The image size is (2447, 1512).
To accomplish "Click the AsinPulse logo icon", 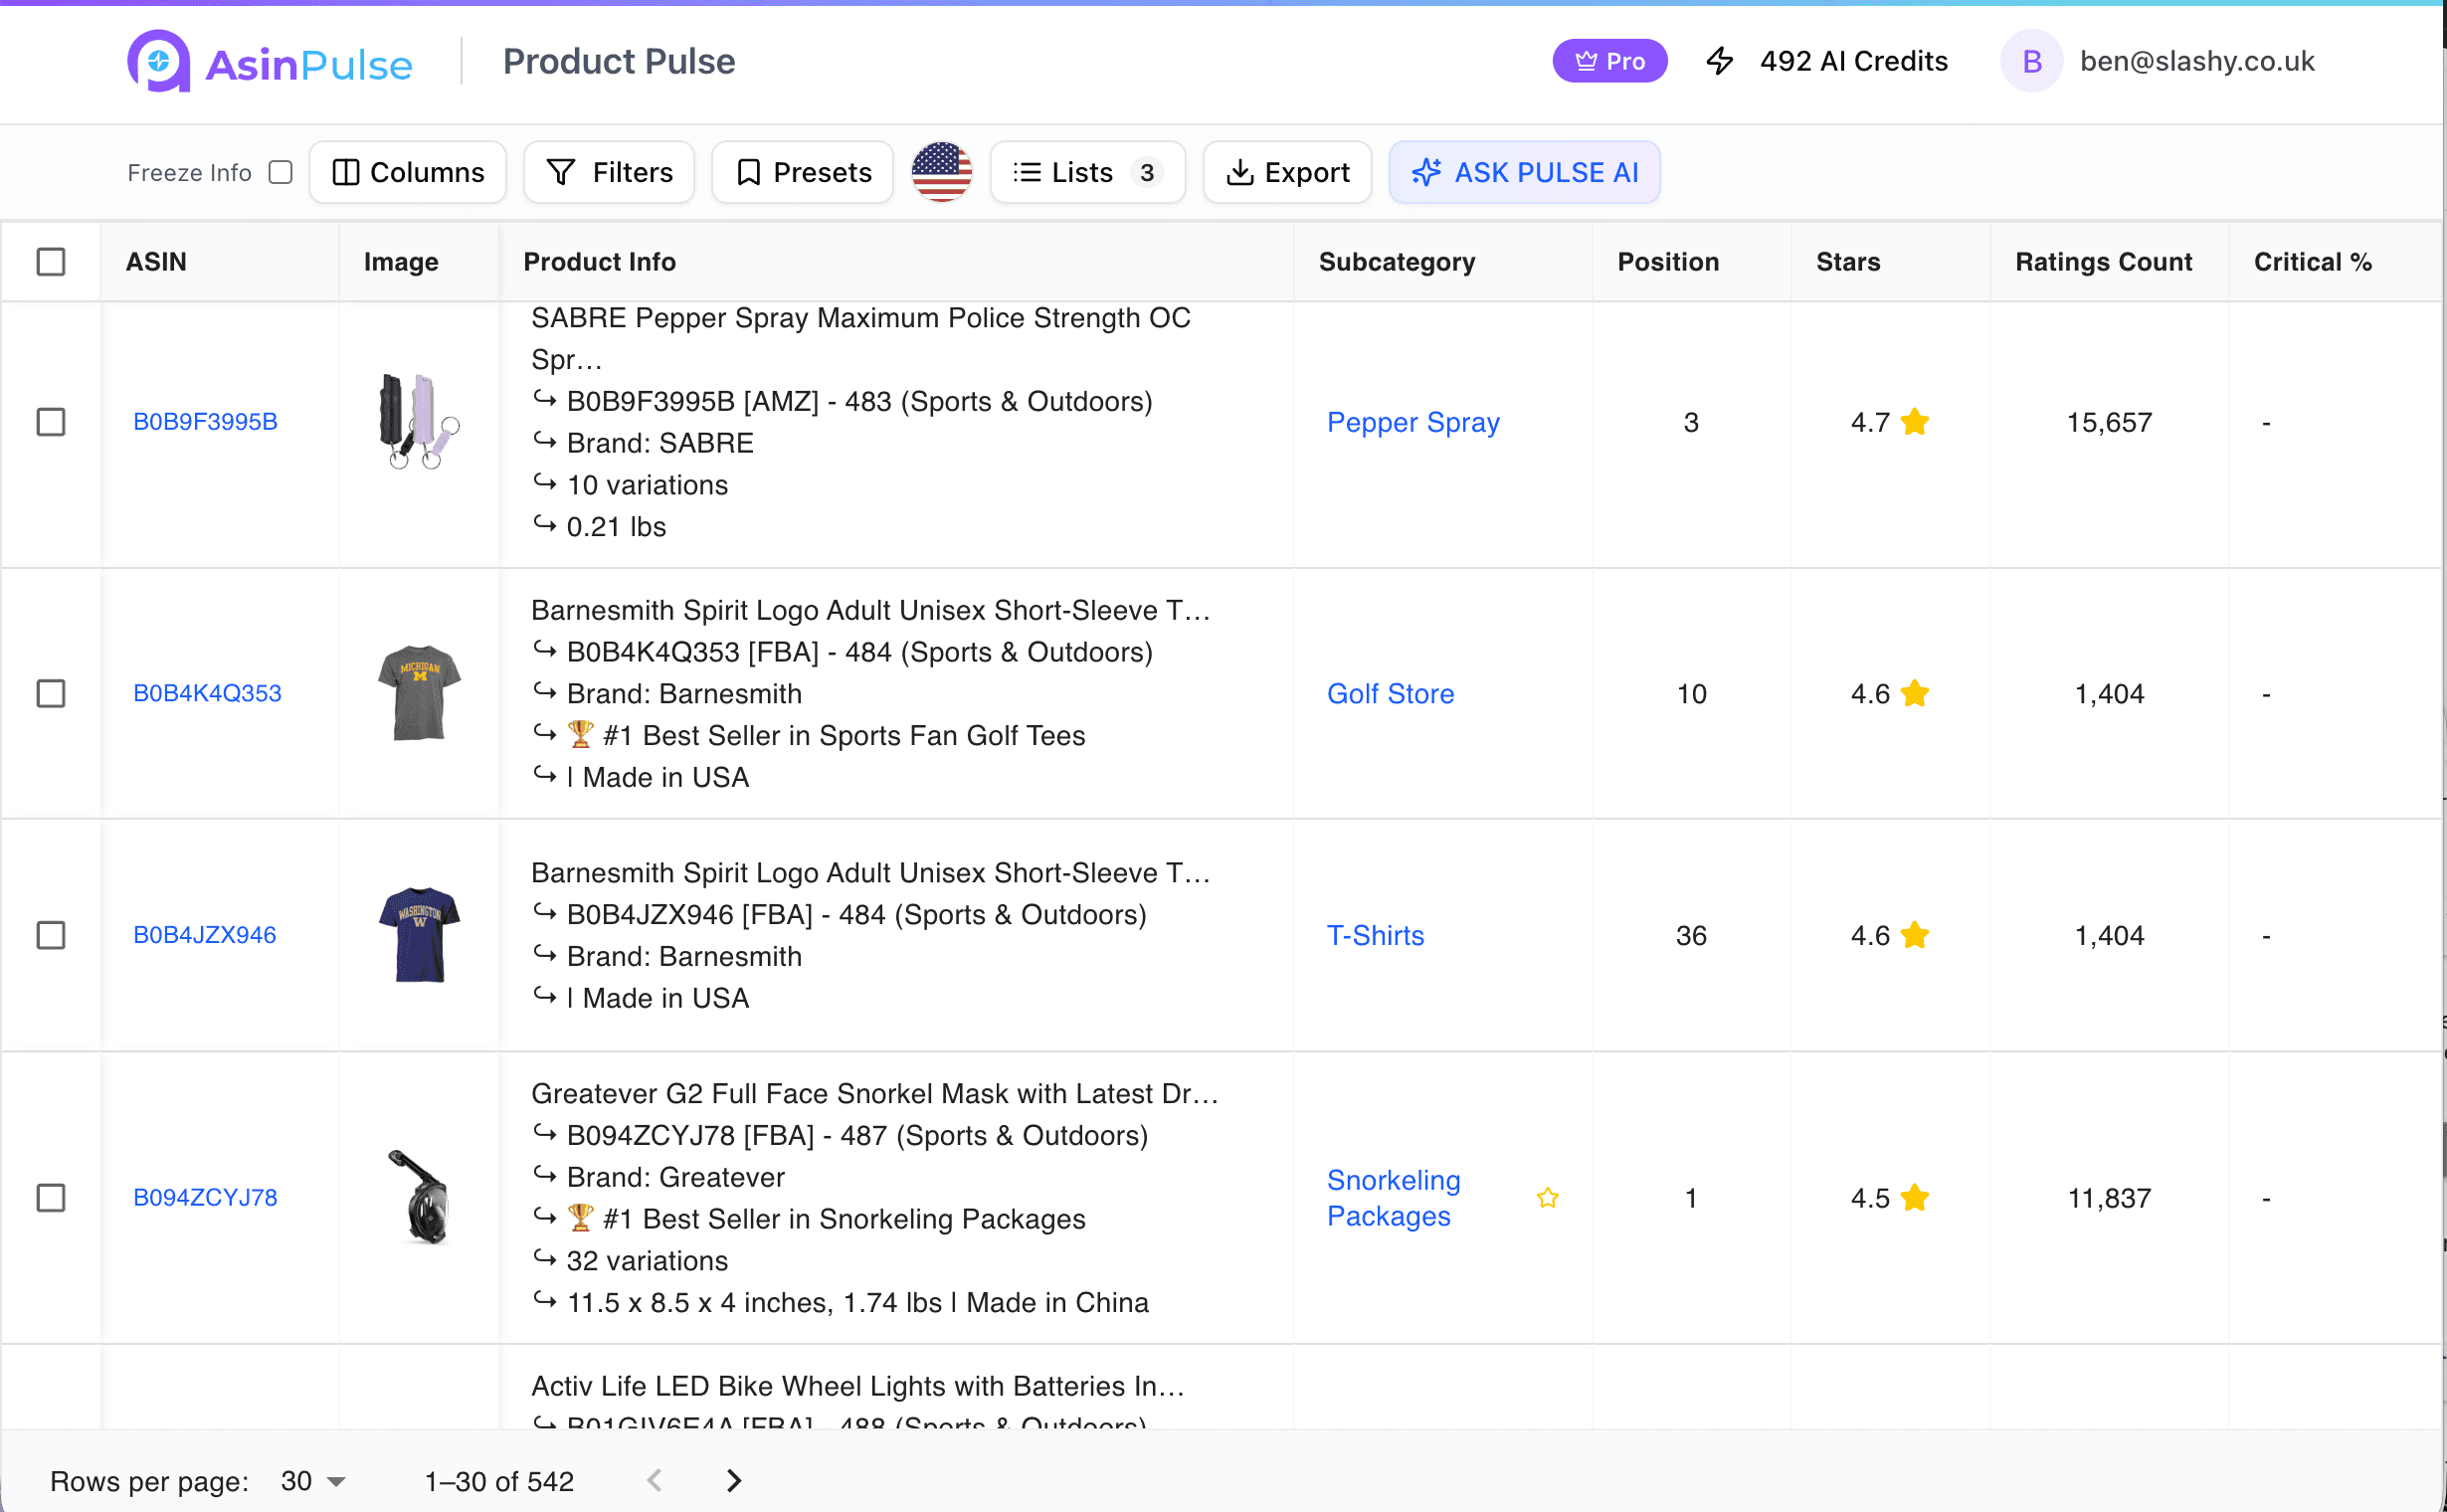I will click(x=158, y=62).
